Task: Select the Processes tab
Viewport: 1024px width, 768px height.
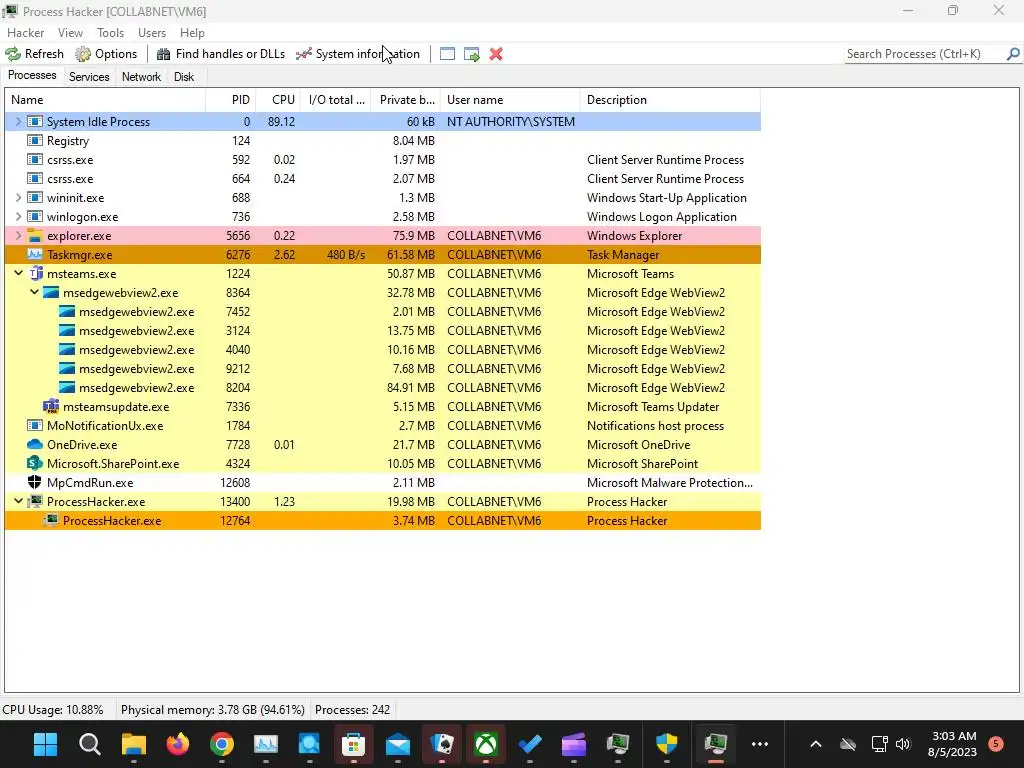Action: pyautogui.click(x=32, y=76)
